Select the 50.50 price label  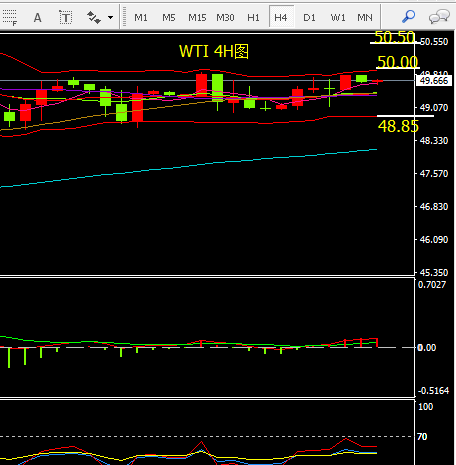pyautogui.click(x=394, y=37)
